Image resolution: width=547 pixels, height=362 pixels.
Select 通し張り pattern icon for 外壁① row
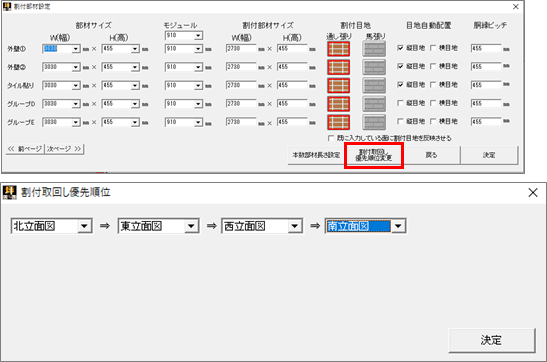pos(338,49)
